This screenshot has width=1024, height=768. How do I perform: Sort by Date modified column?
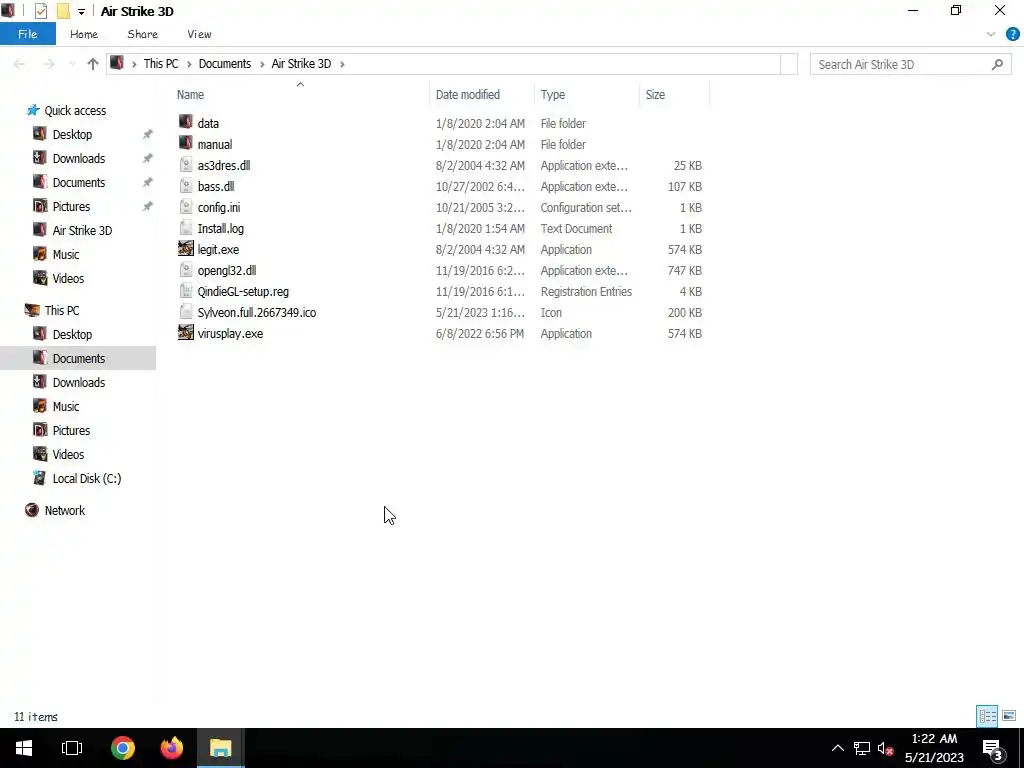point(468,95)
